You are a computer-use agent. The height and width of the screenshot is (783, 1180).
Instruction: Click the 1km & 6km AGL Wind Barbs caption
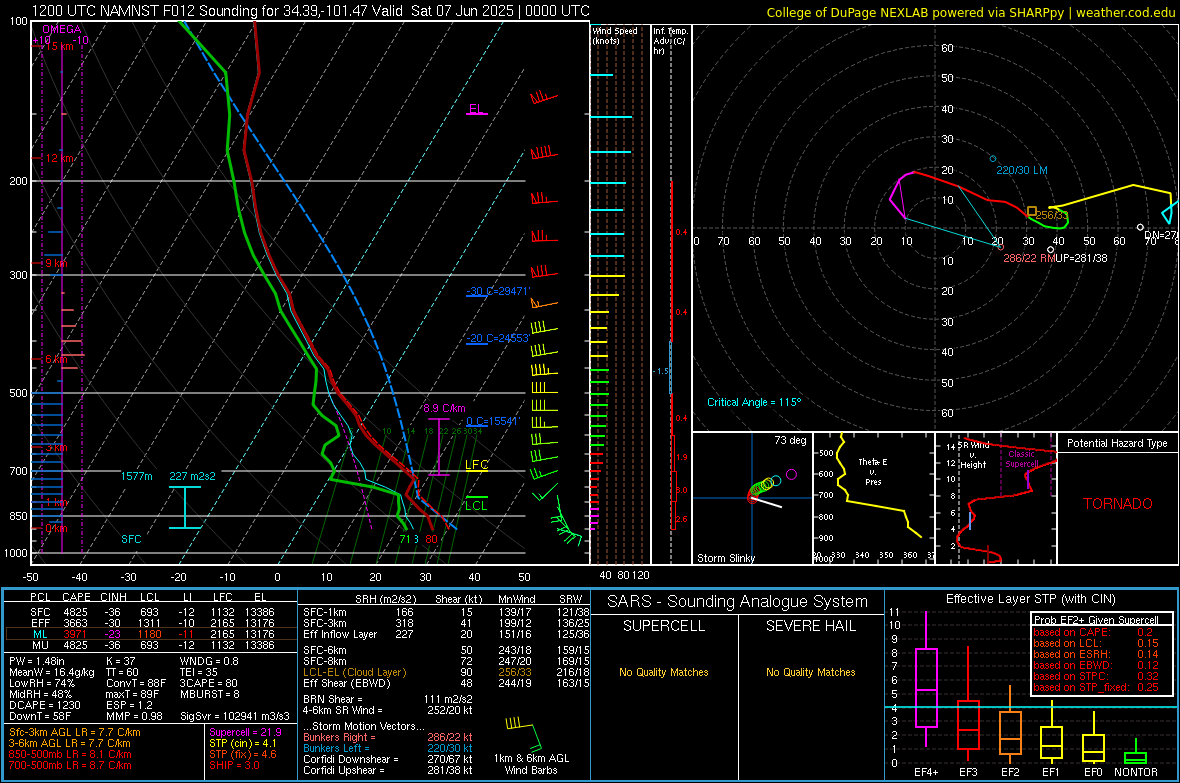(531, 764)
